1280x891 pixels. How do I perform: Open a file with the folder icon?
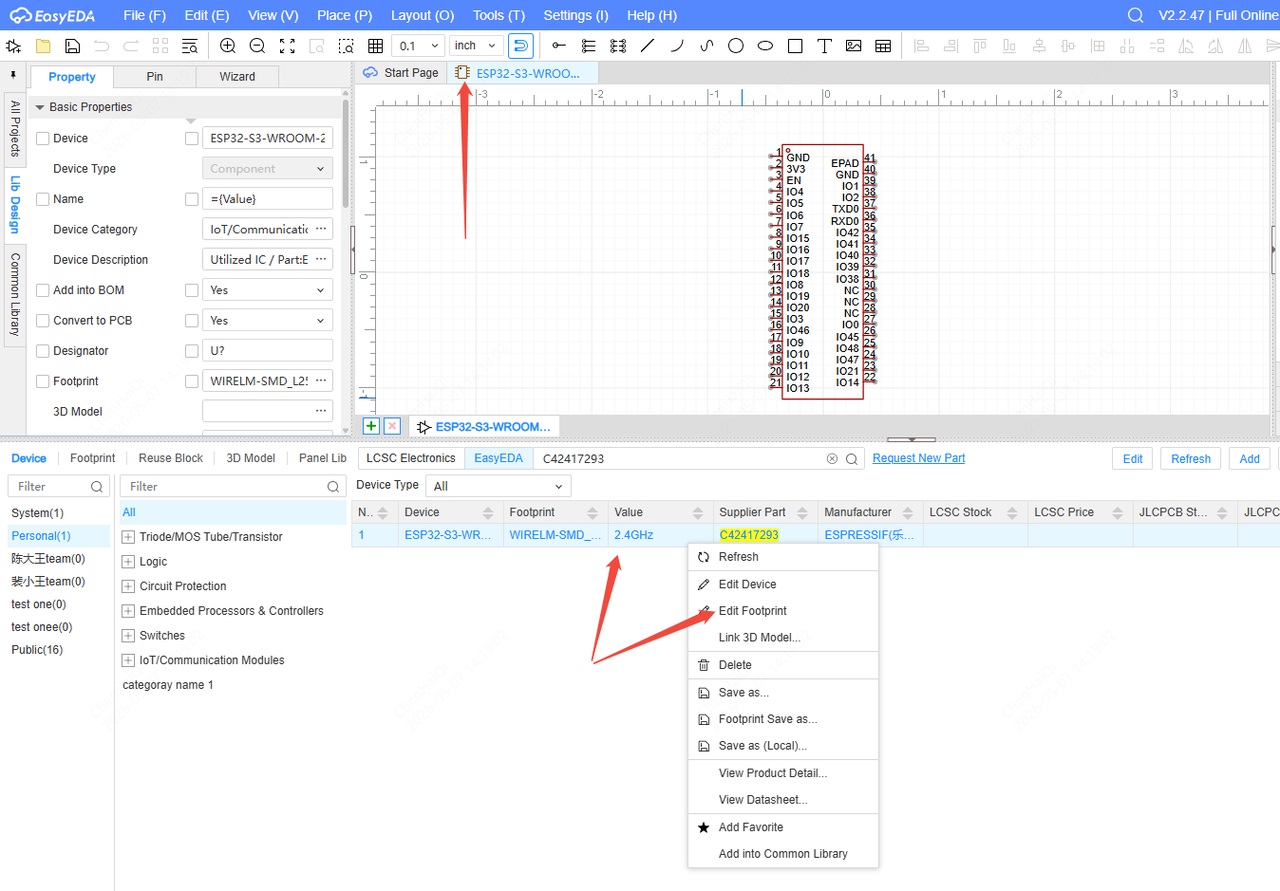[43, 46]
